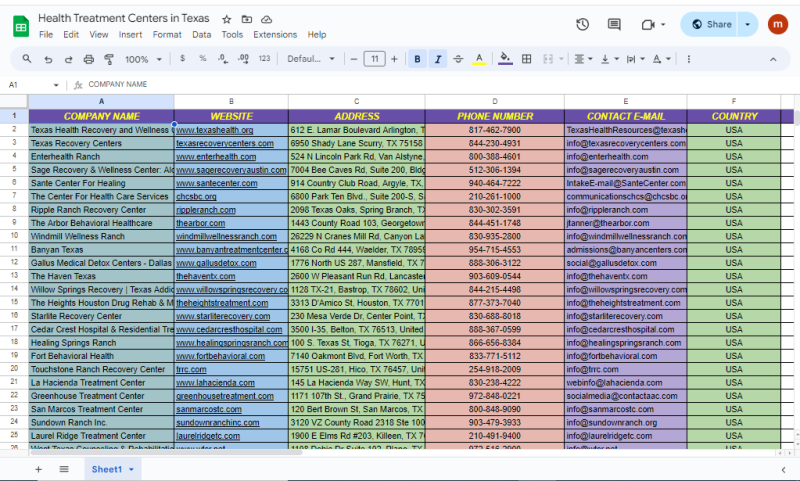Decrease font size minus button
This screenshot has width=800, height=481.
(354, 59)
